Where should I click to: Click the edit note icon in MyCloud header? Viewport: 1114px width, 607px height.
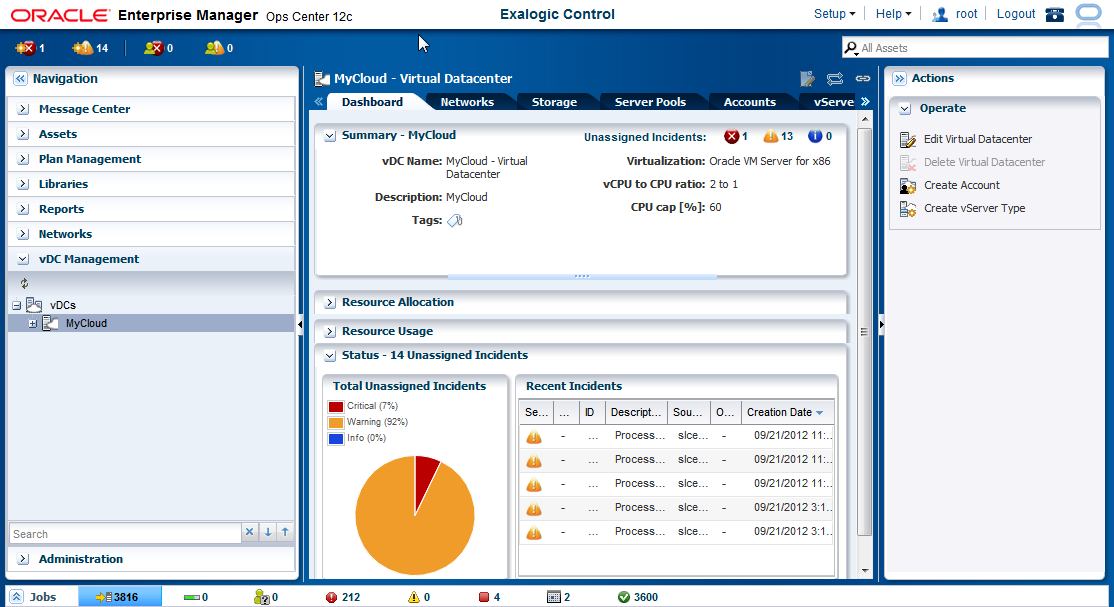pyautogui.click(x=807, y=78)
